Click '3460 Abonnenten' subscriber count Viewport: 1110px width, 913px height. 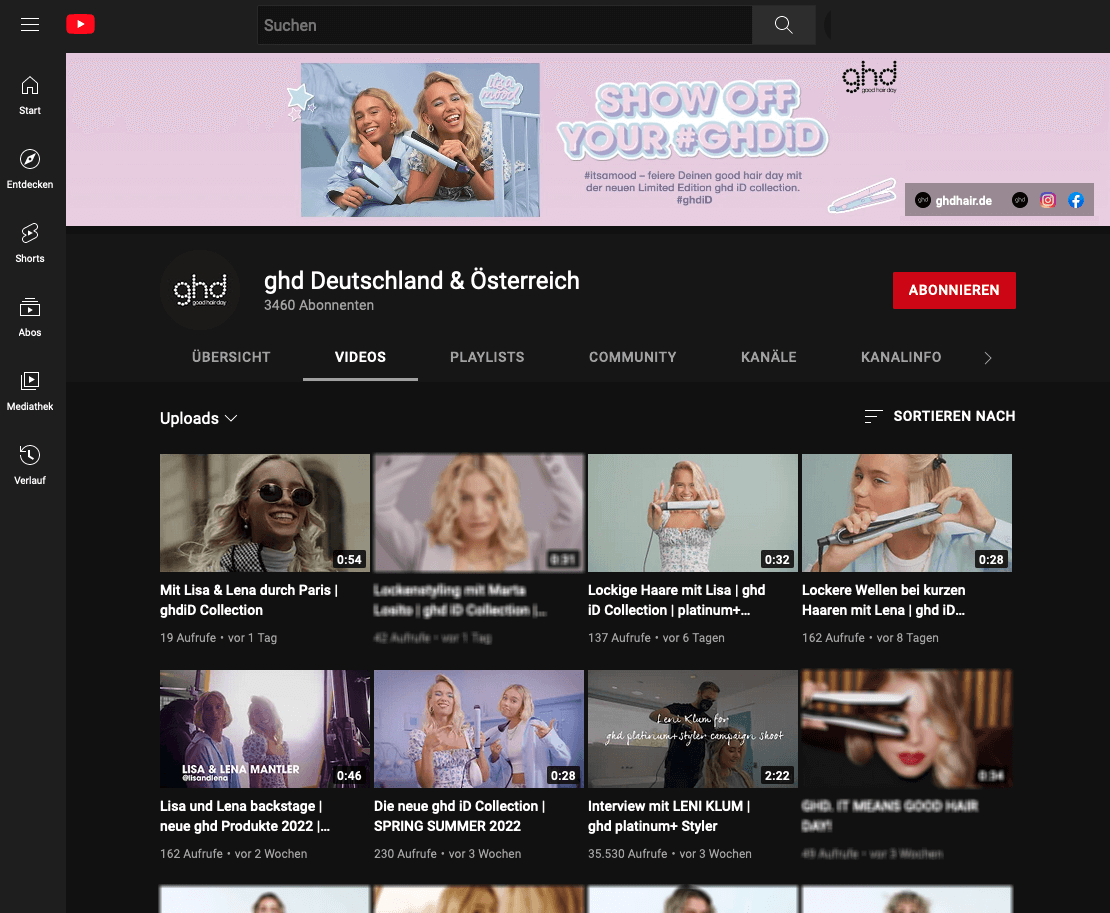coord(319,305)
